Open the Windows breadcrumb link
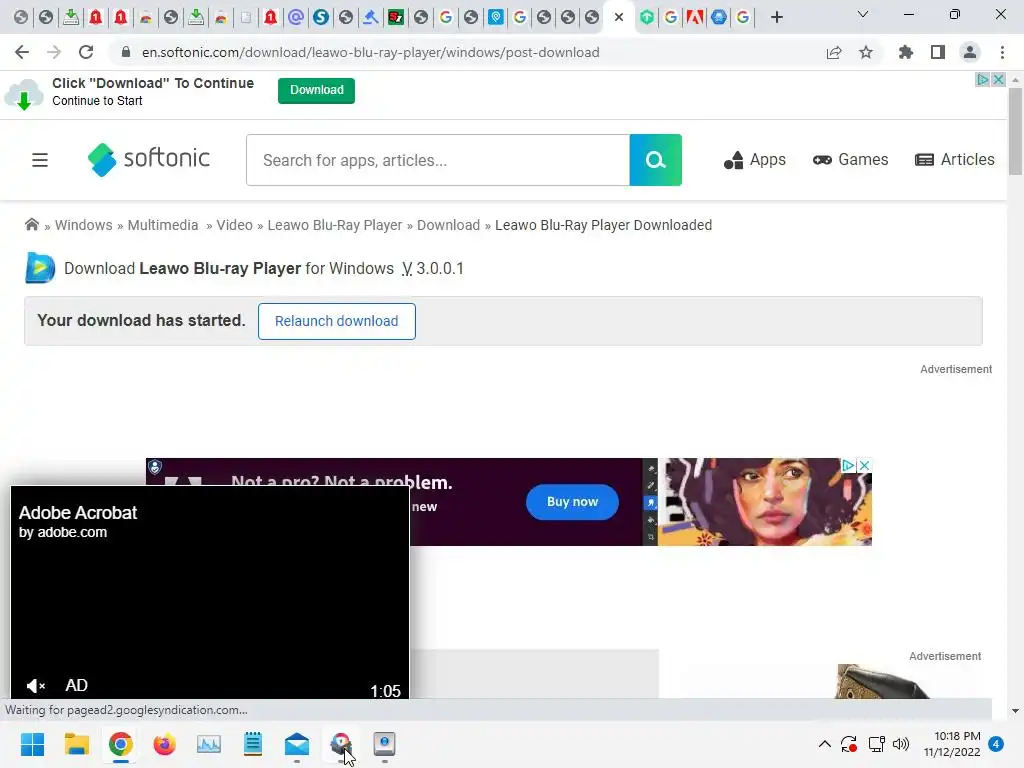The width and height of the screenshot is (1024, 768). tap(84, 225)
